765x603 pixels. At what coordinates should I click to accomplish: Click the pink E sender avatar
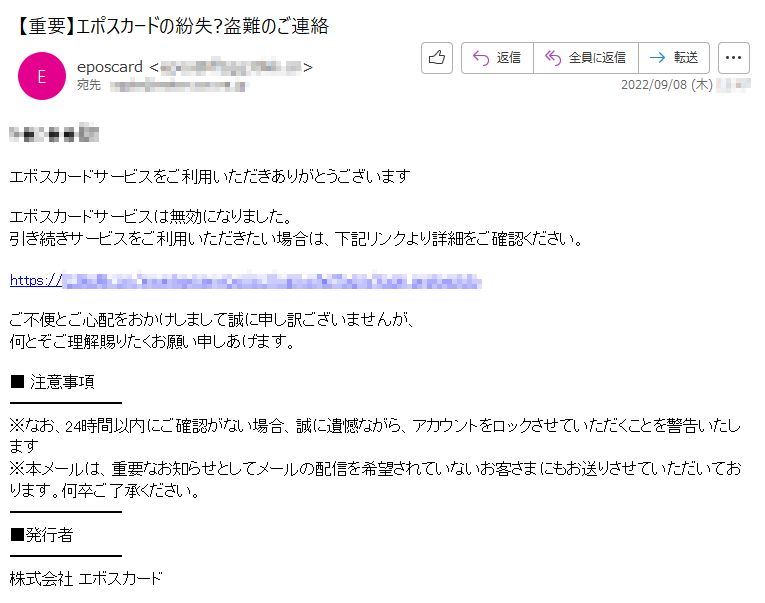pos(42,76)
